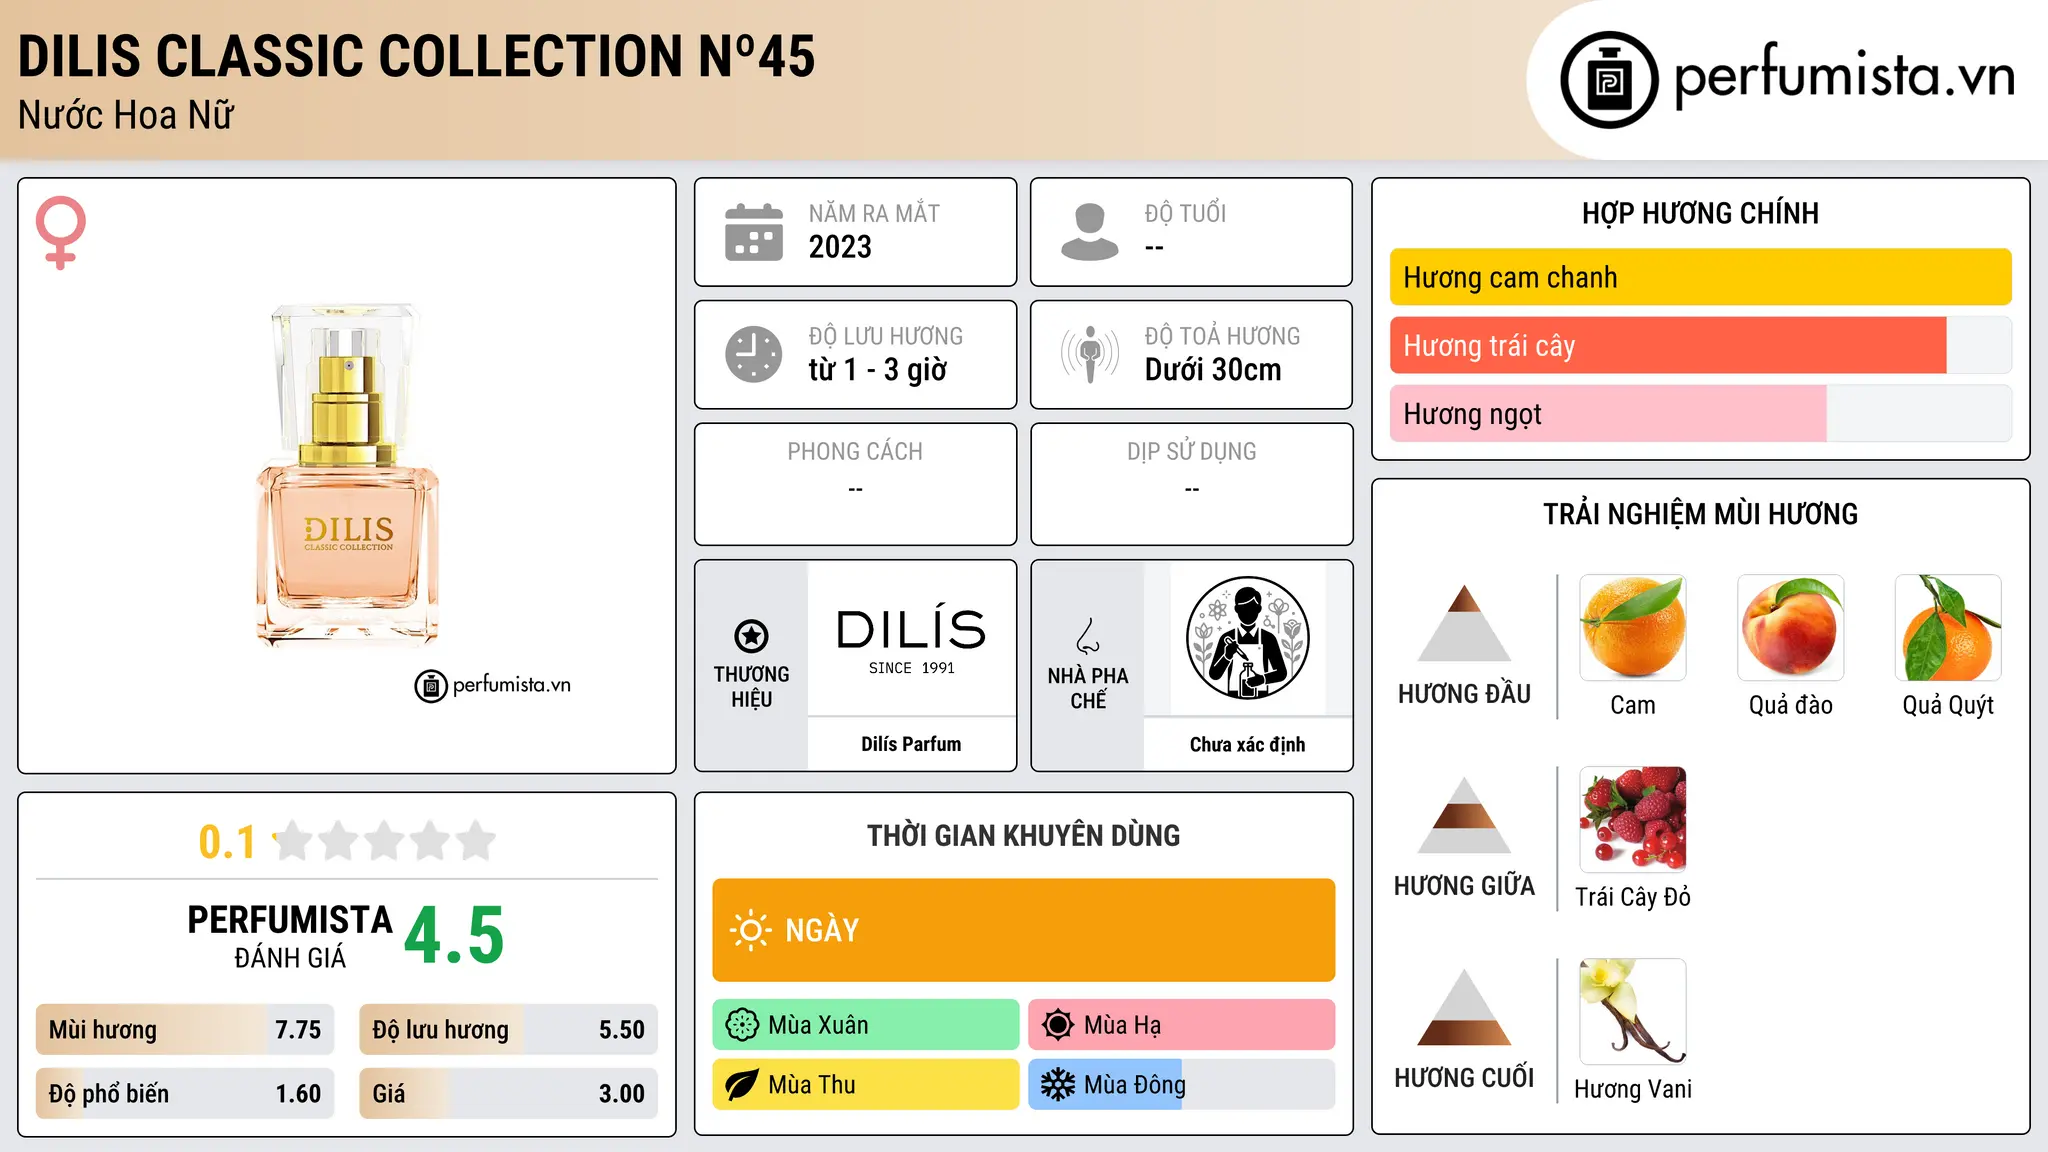The image size is (2048, 1152).
Task: Click the Quả Quýt note label
Action: pyautogui.click(x=1948, y=705)
